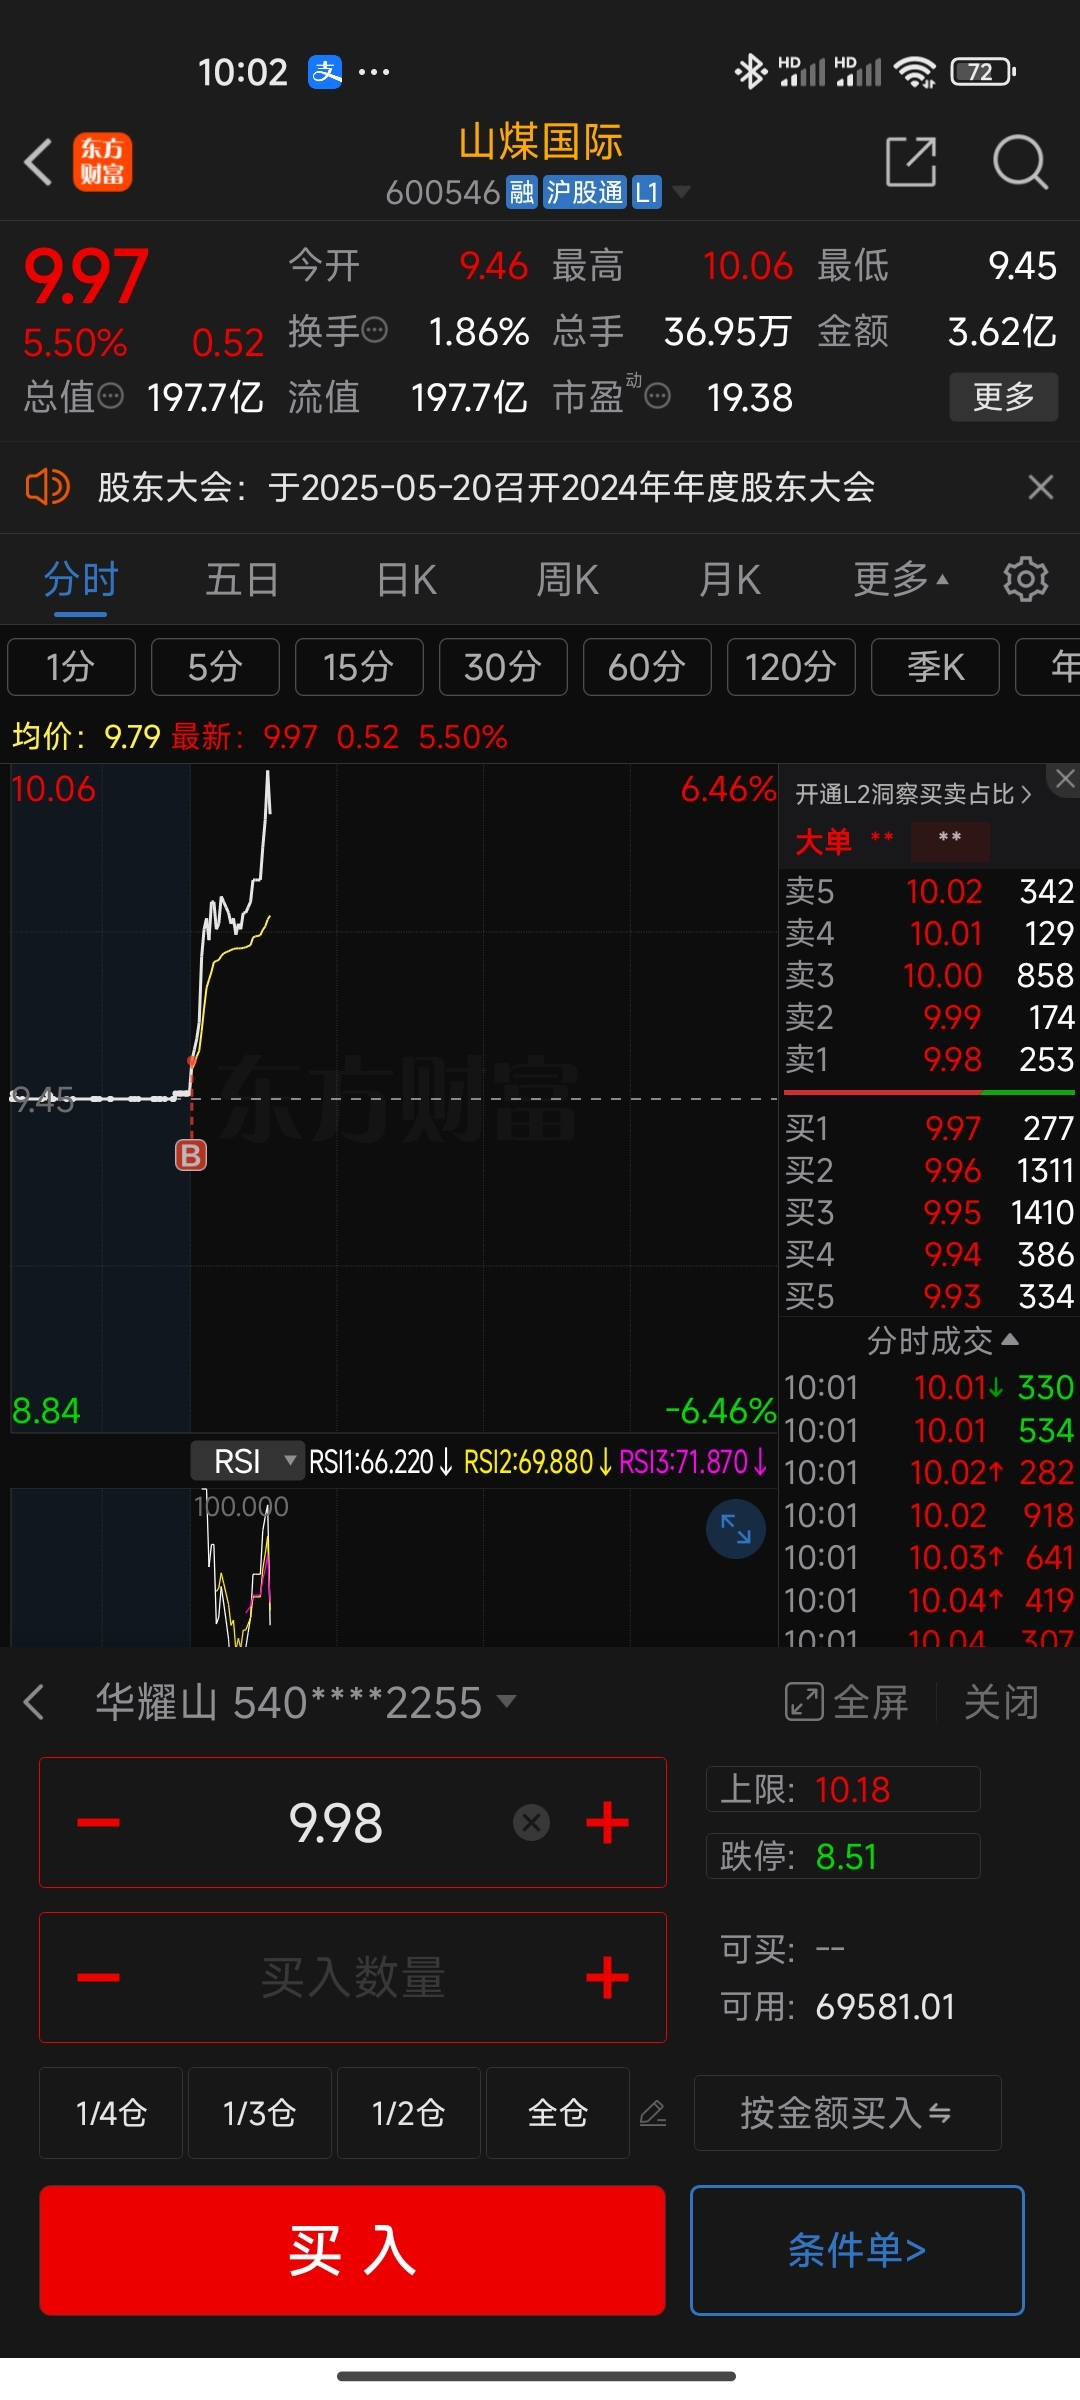
Task: Show more quote details with 更多 button
Action: [x=1003, y=397]
